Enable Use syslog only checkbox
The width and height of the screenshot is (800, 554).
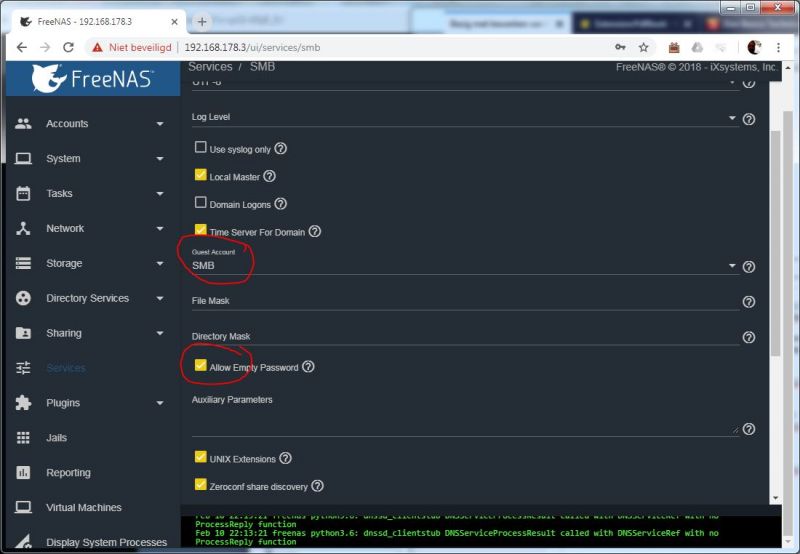pos(201,147)
